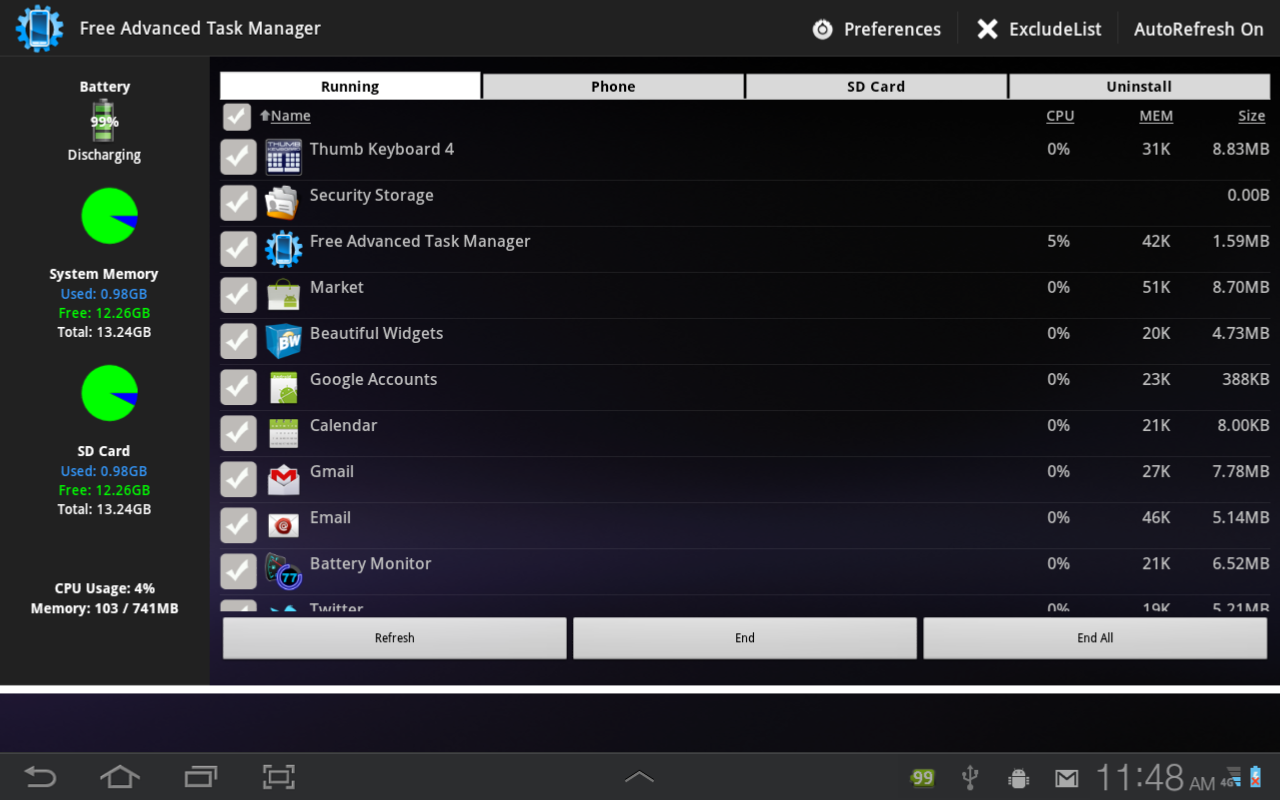Sort the list by MEM column
This screenshot has height=800, width=1280.
(1156, 116)
